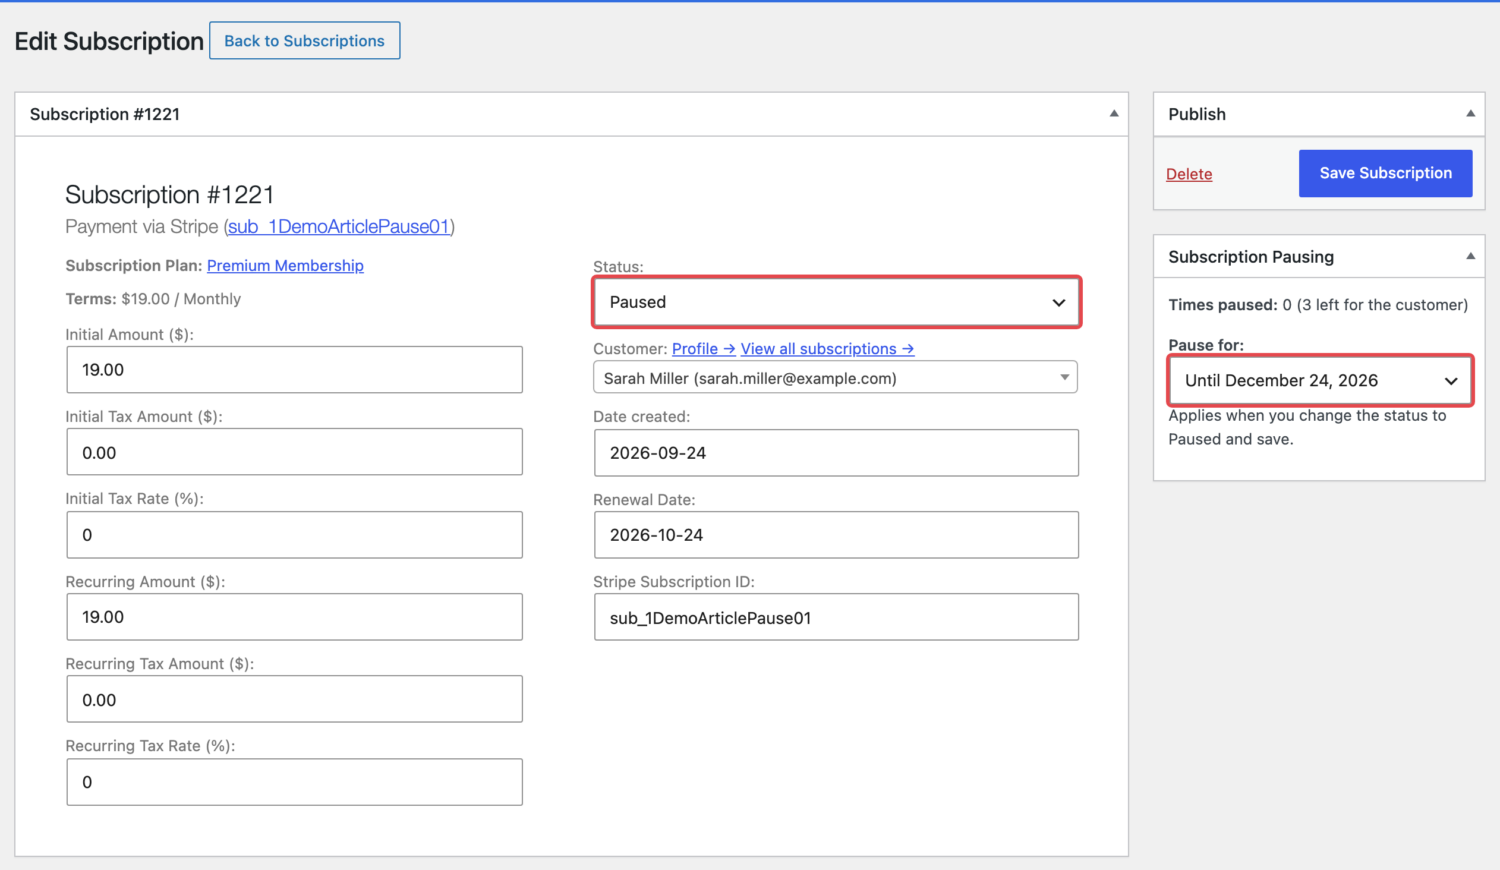Image resolution: width=1500 pixels, height=870 pixels.
Task: Focus the Initial Amount field
Action: 295,370
